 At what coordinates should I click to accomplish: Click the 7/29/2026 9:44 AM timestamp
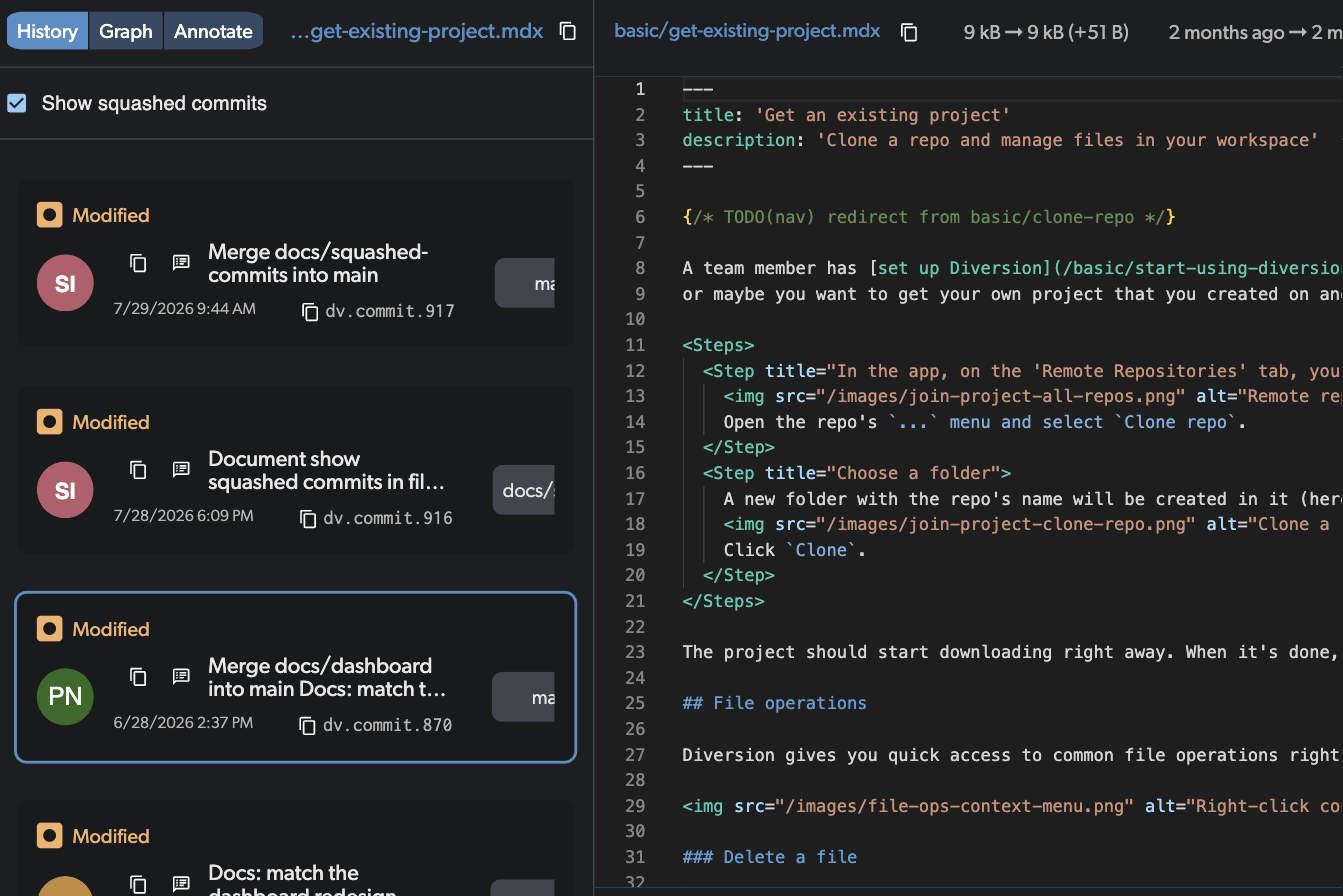tap(184, 309)
